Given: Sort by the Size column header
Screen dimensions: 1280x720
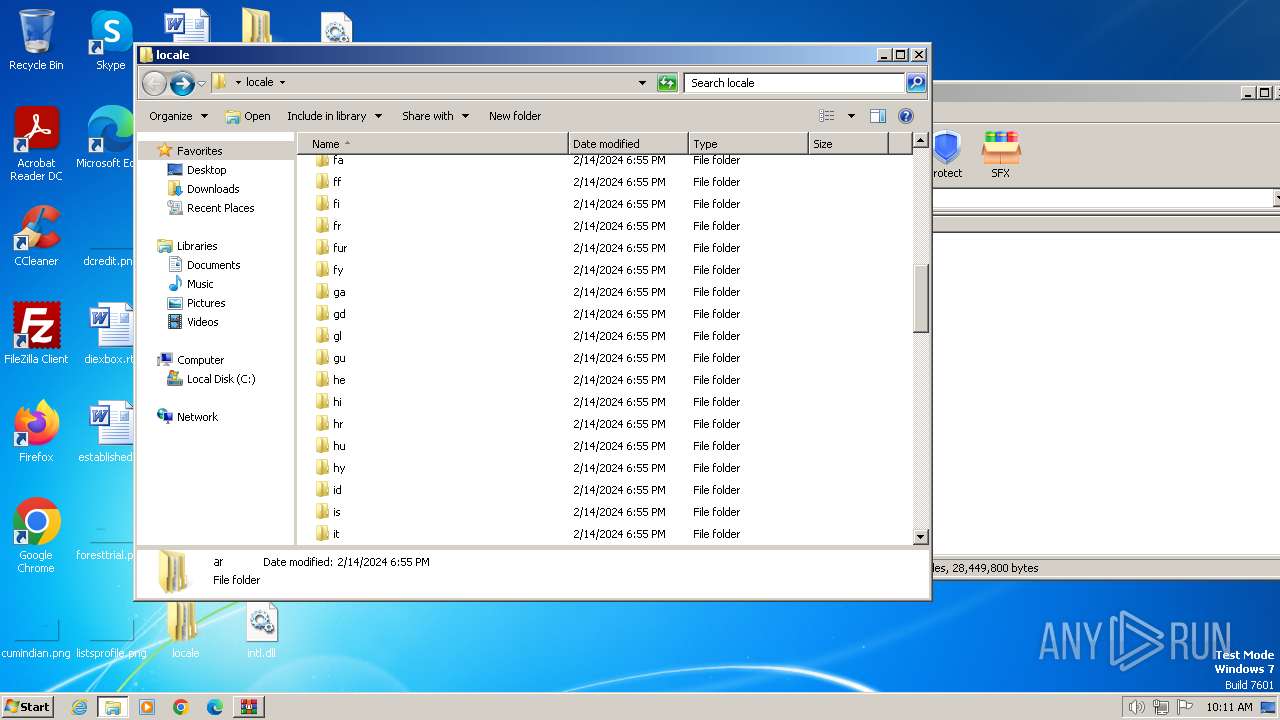Looking at the screenshot, I should click(x=848, y=144).
